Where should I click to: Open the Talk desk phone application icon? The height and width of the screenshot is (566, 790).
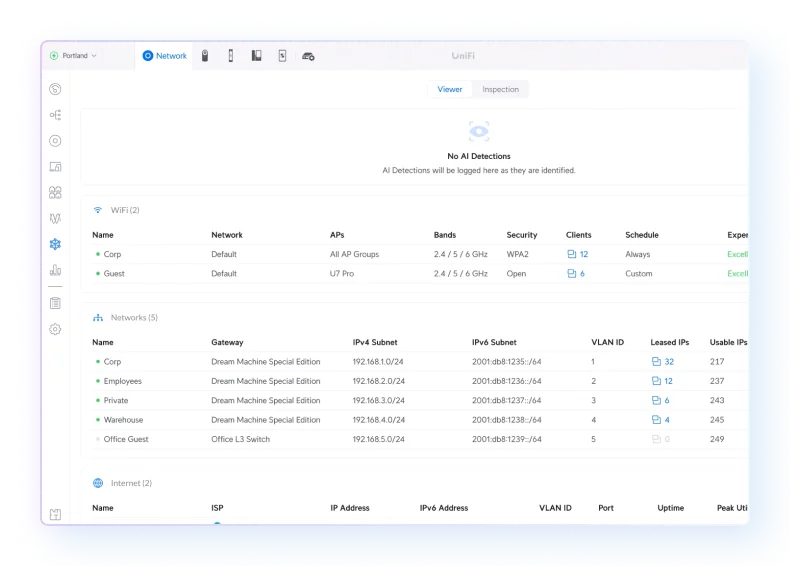point(256,55)
